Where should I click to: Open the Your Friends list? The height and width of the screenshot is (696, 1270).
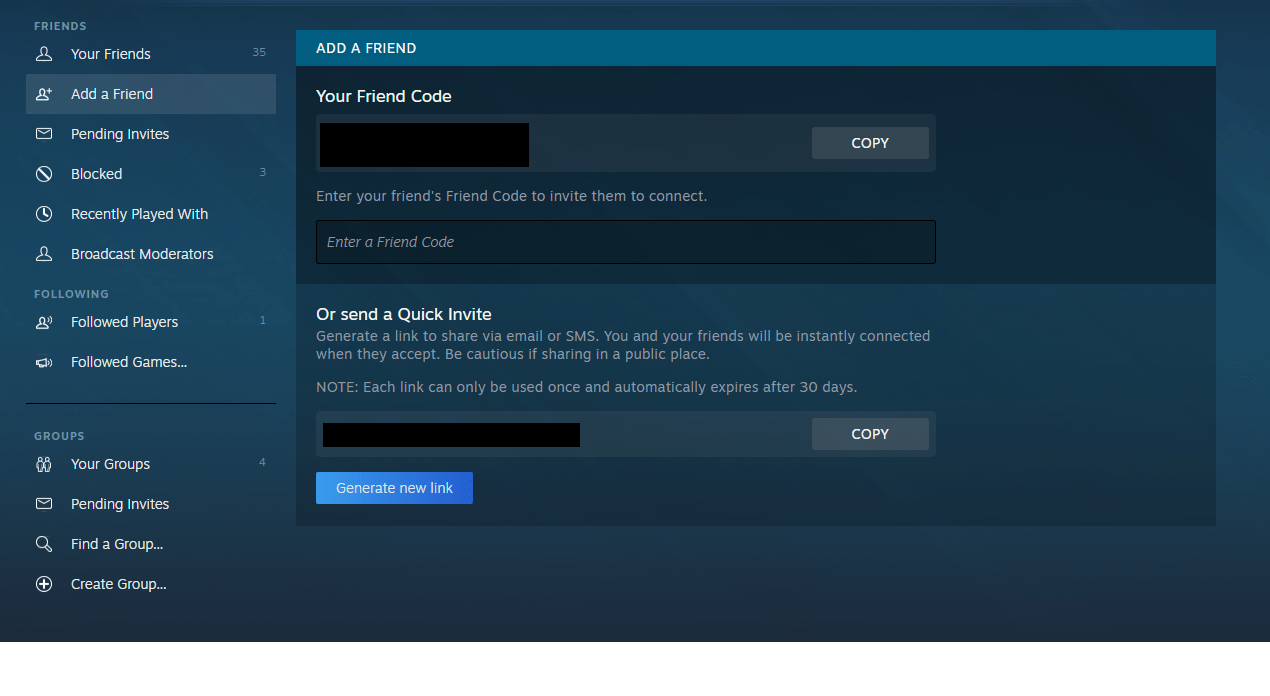tap(151, 54)
